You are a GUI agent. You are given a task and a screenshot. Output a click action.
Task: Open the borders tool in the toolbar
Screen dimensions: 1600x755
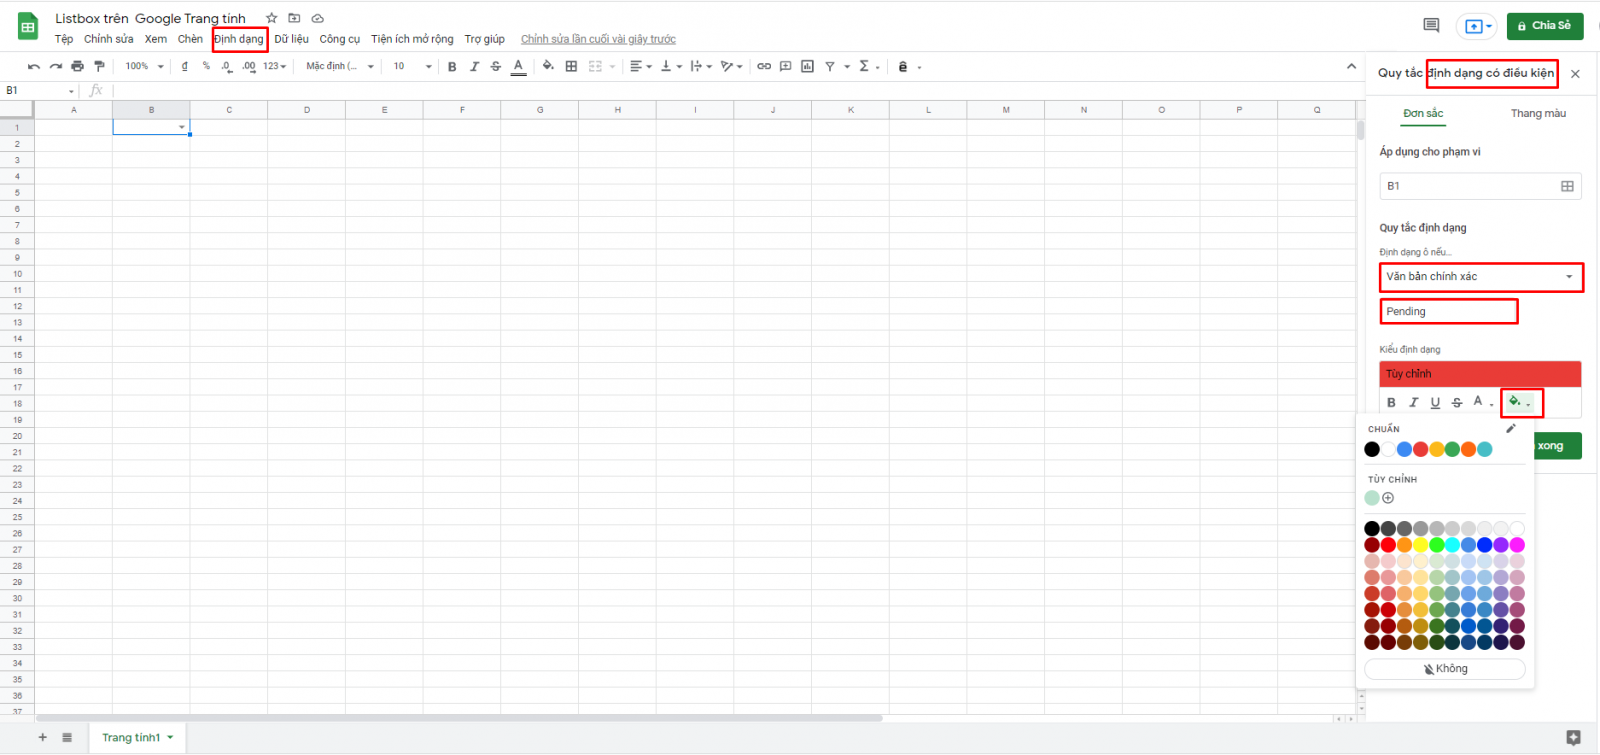point(571,66)
